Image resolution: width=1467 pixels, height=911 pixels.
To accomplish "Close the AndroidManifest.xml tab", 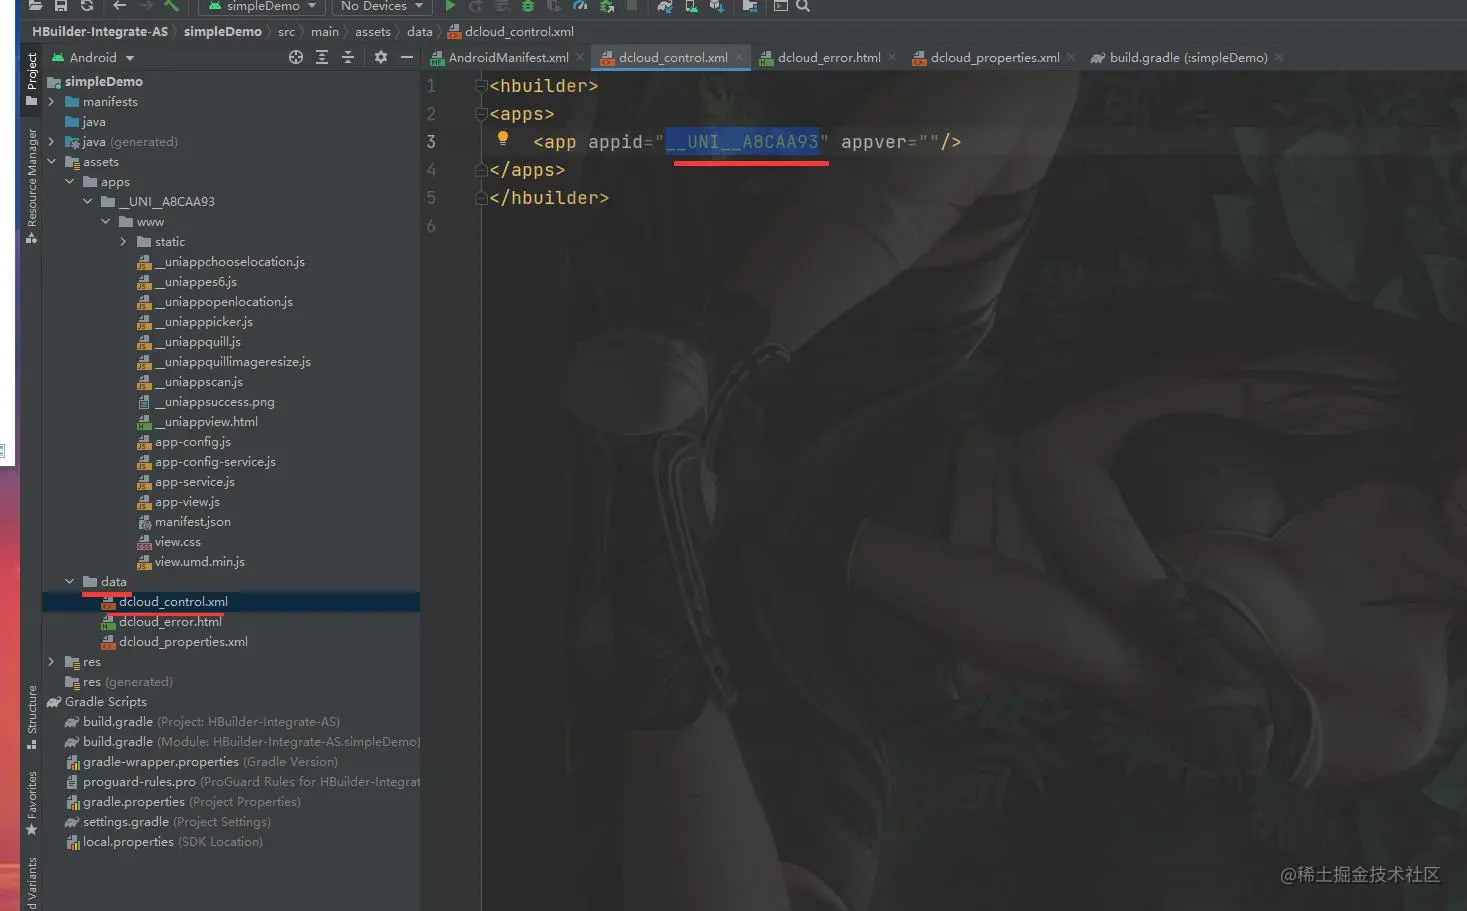I will pyautogui.click(x=580, y=57).
